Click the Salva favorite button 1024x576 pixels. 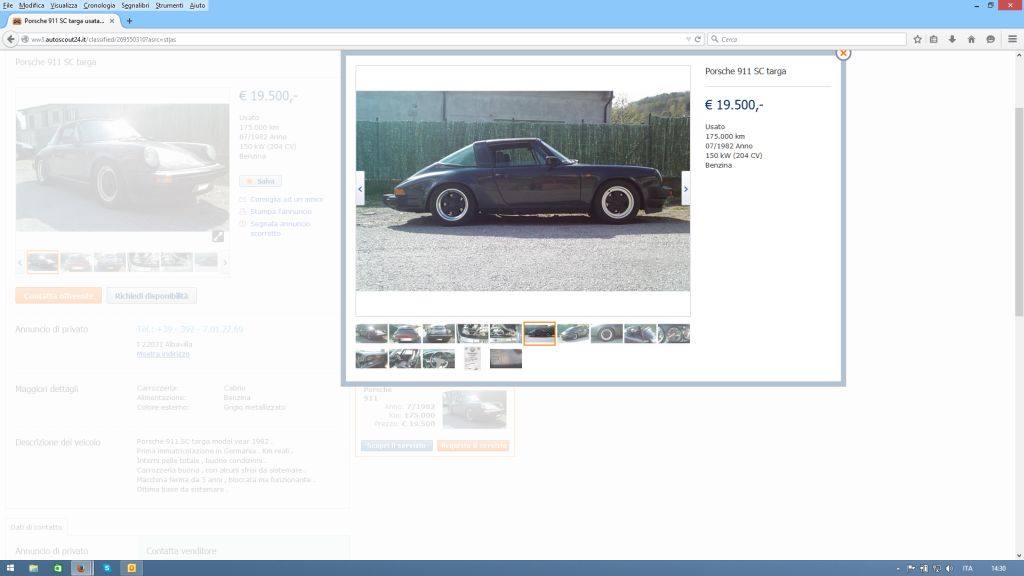(261, 181)
